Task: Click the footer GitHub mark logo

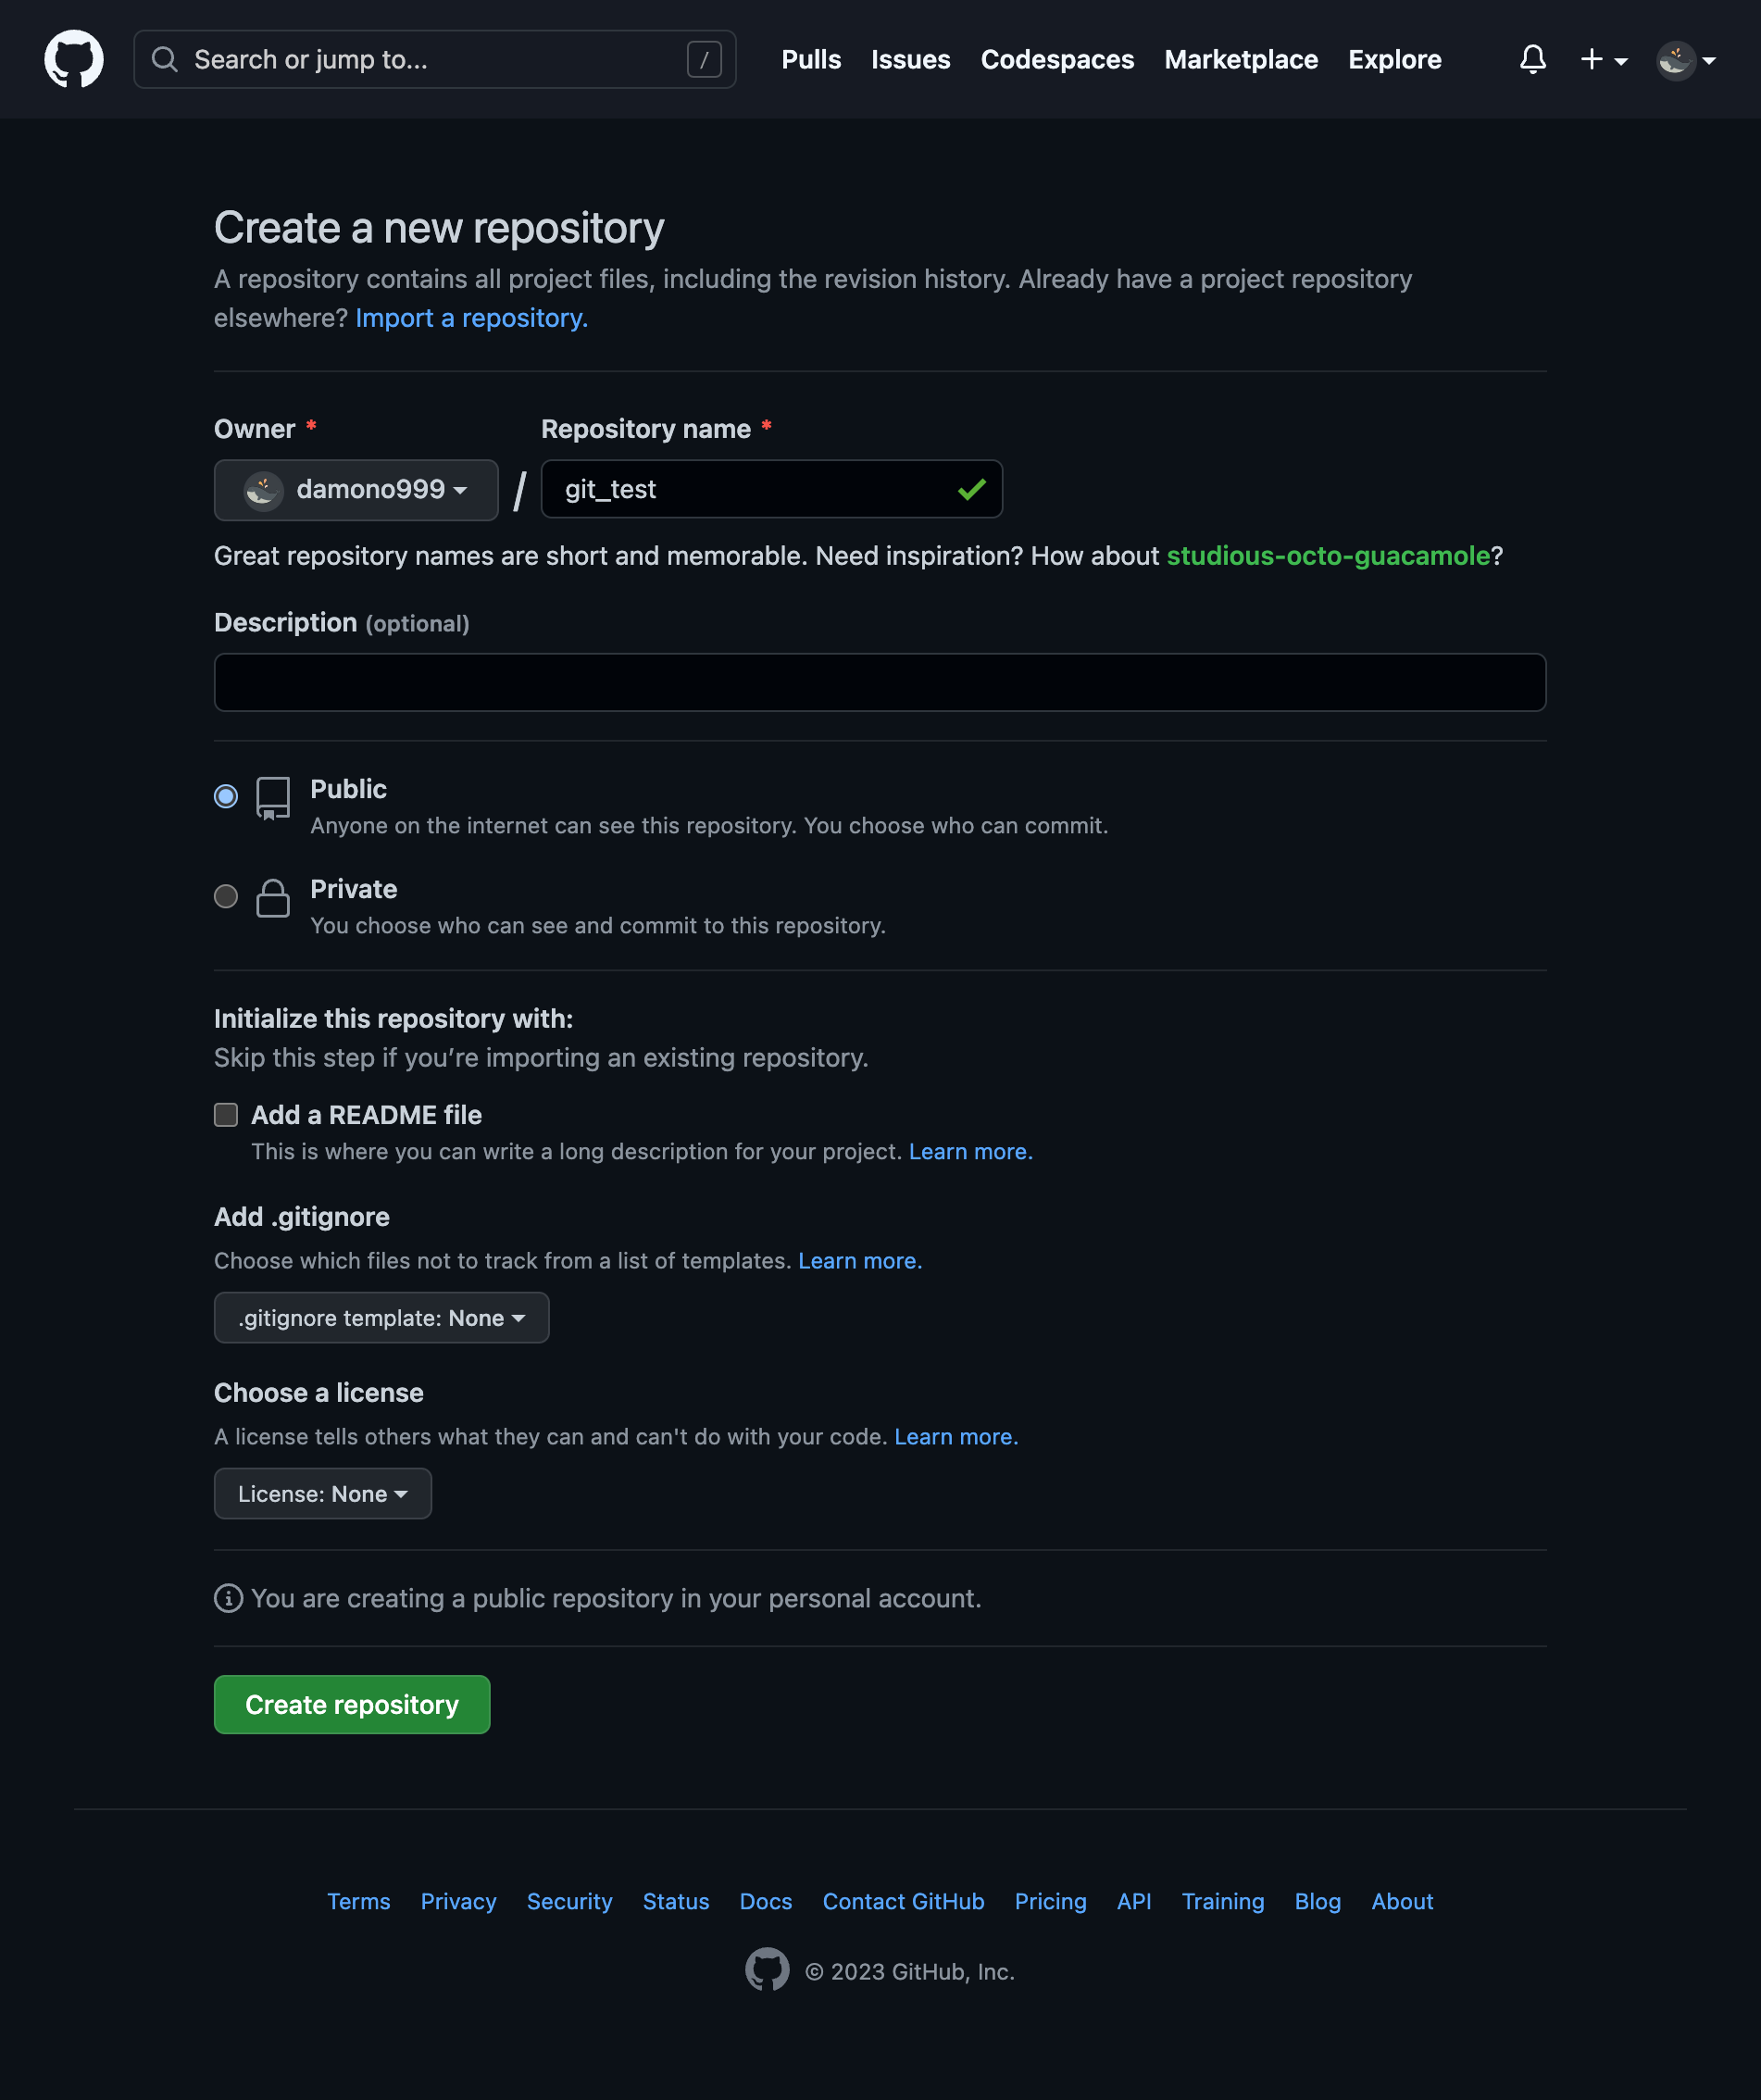Action: coord(767,1969)
